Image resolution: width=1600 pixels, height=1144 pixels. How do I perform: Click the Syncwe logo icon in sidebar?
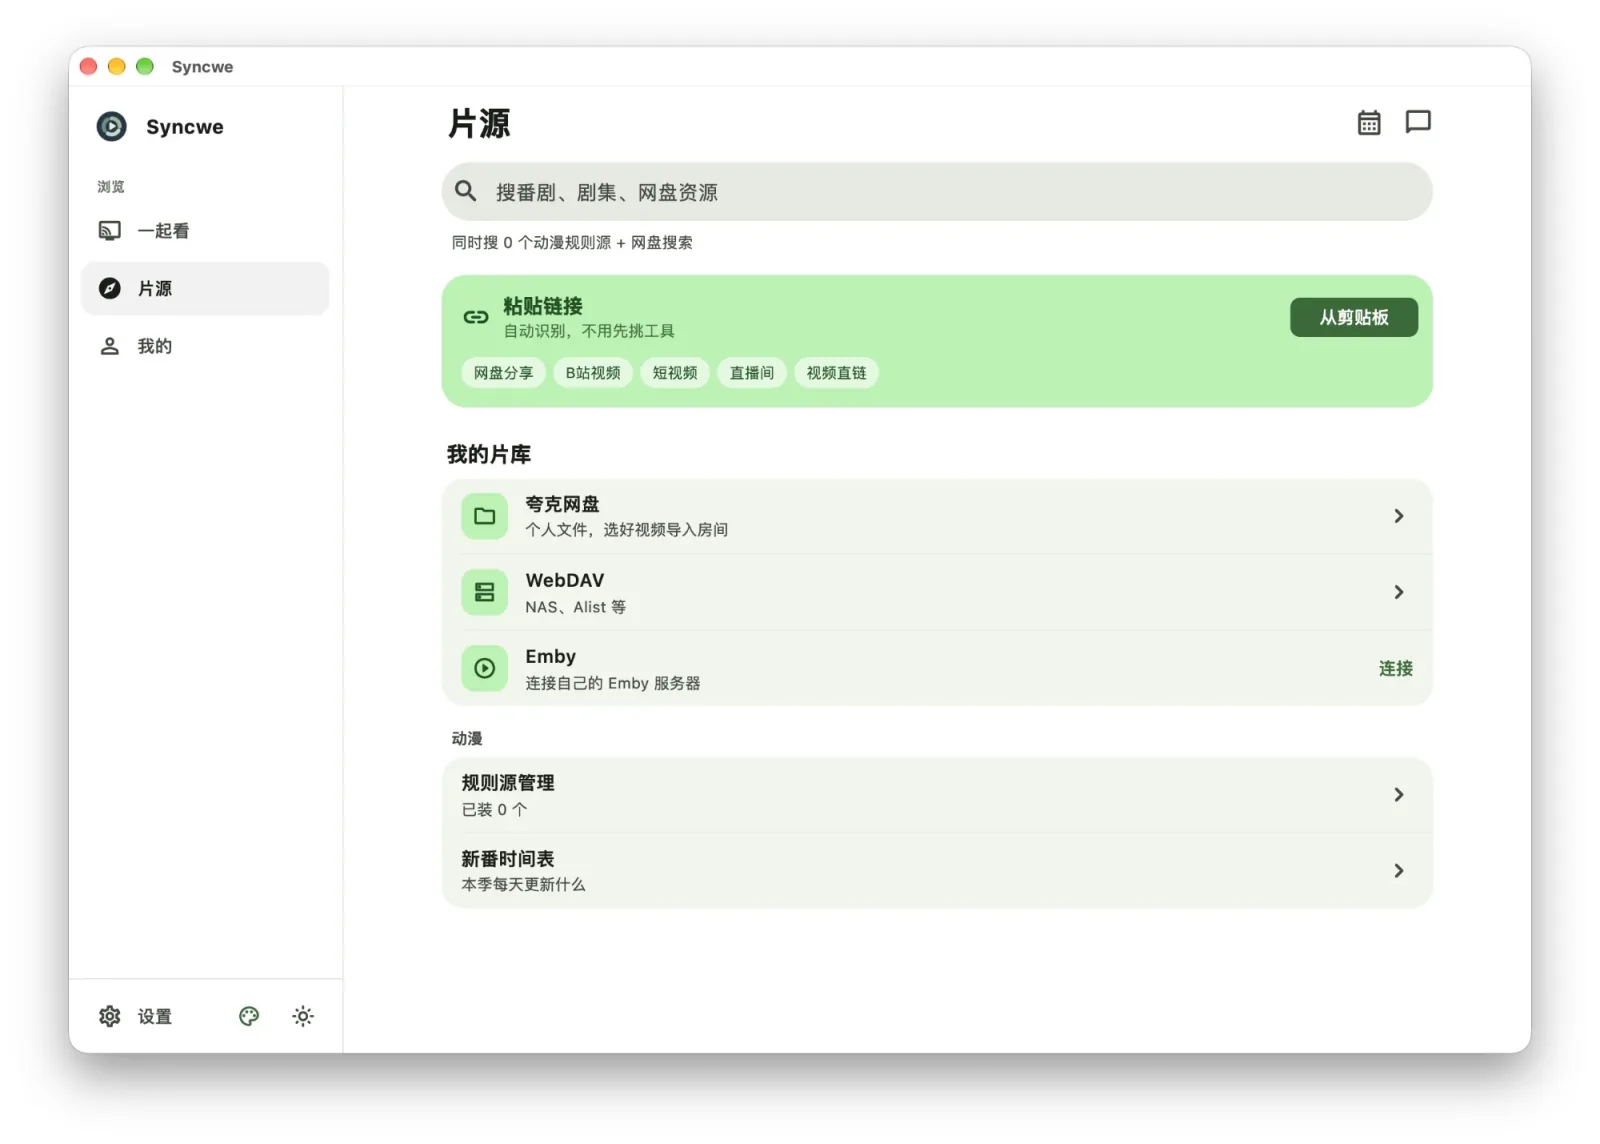click(x=111, y=126)
